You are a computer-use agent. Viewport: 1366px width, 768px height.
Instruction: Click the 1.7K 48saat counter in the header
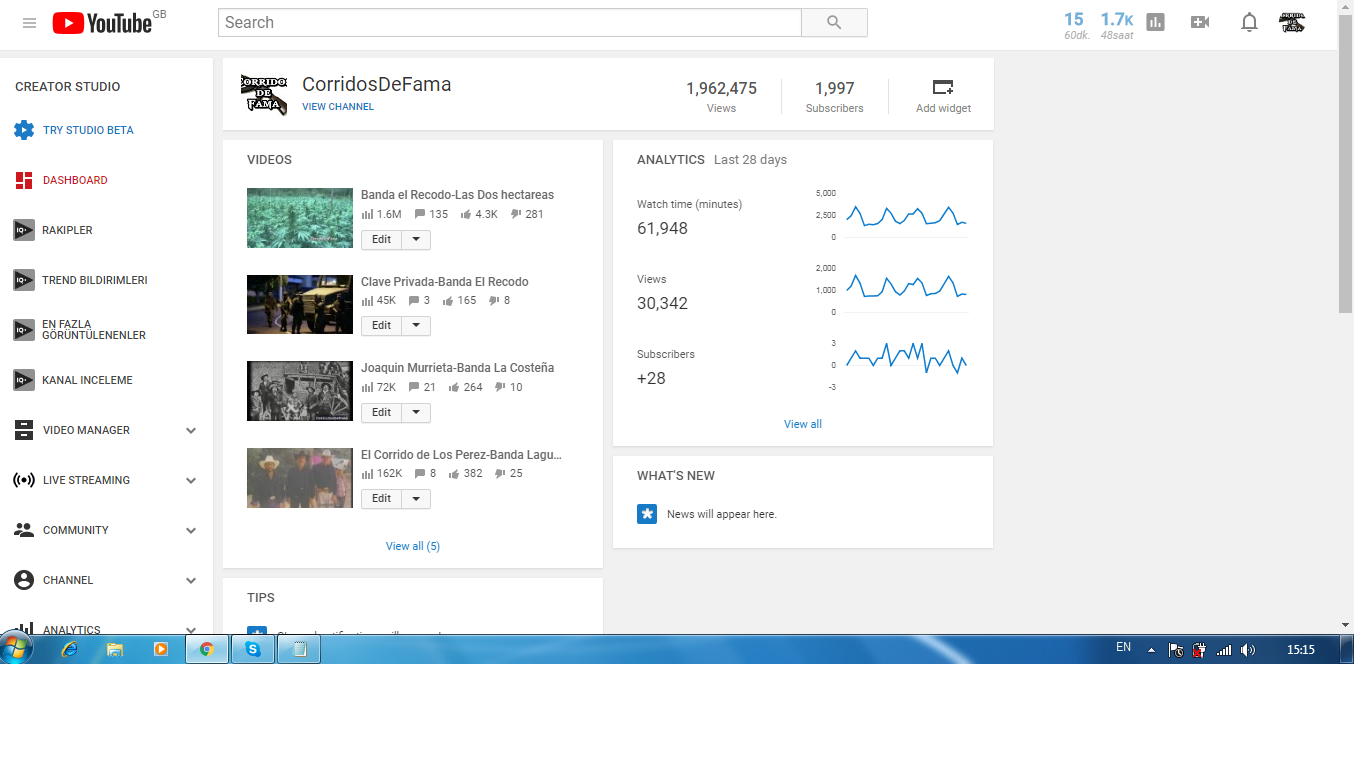click(x=1117, y=25)
